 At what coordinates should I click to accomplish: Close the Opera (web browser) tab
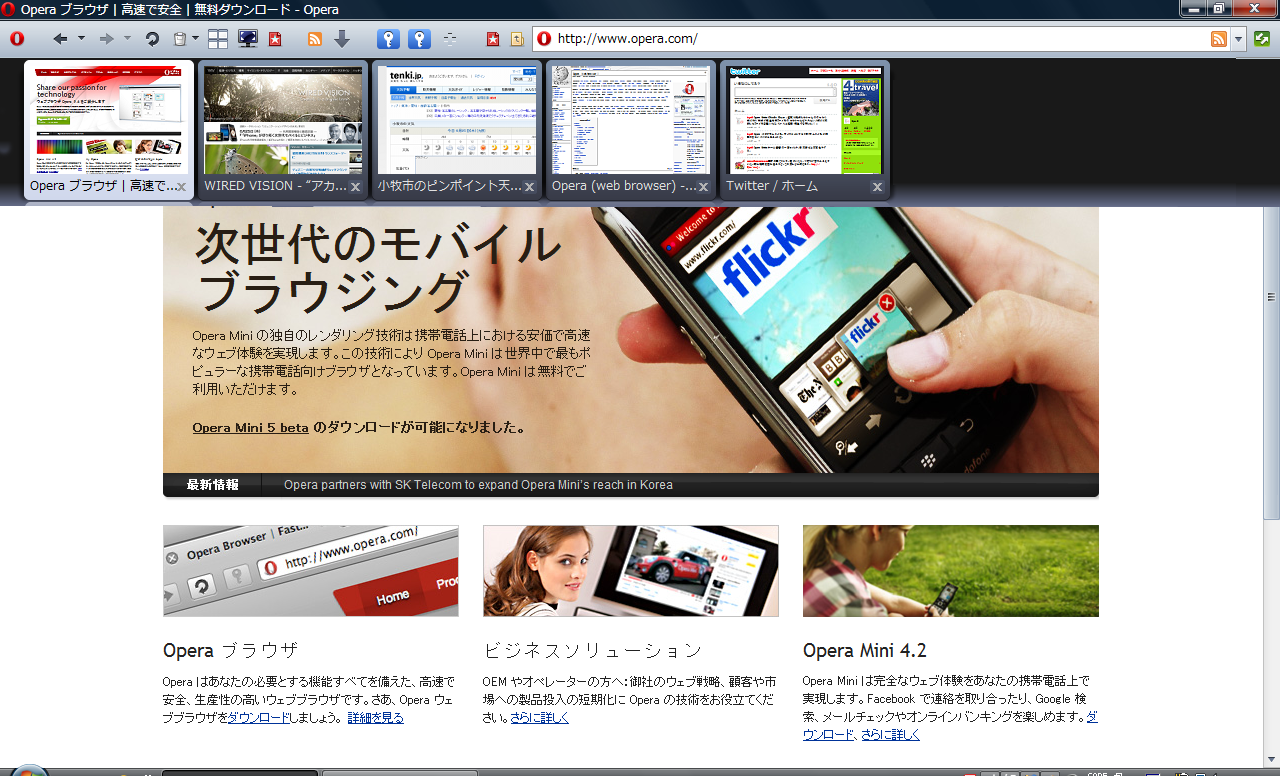[703, 187]
